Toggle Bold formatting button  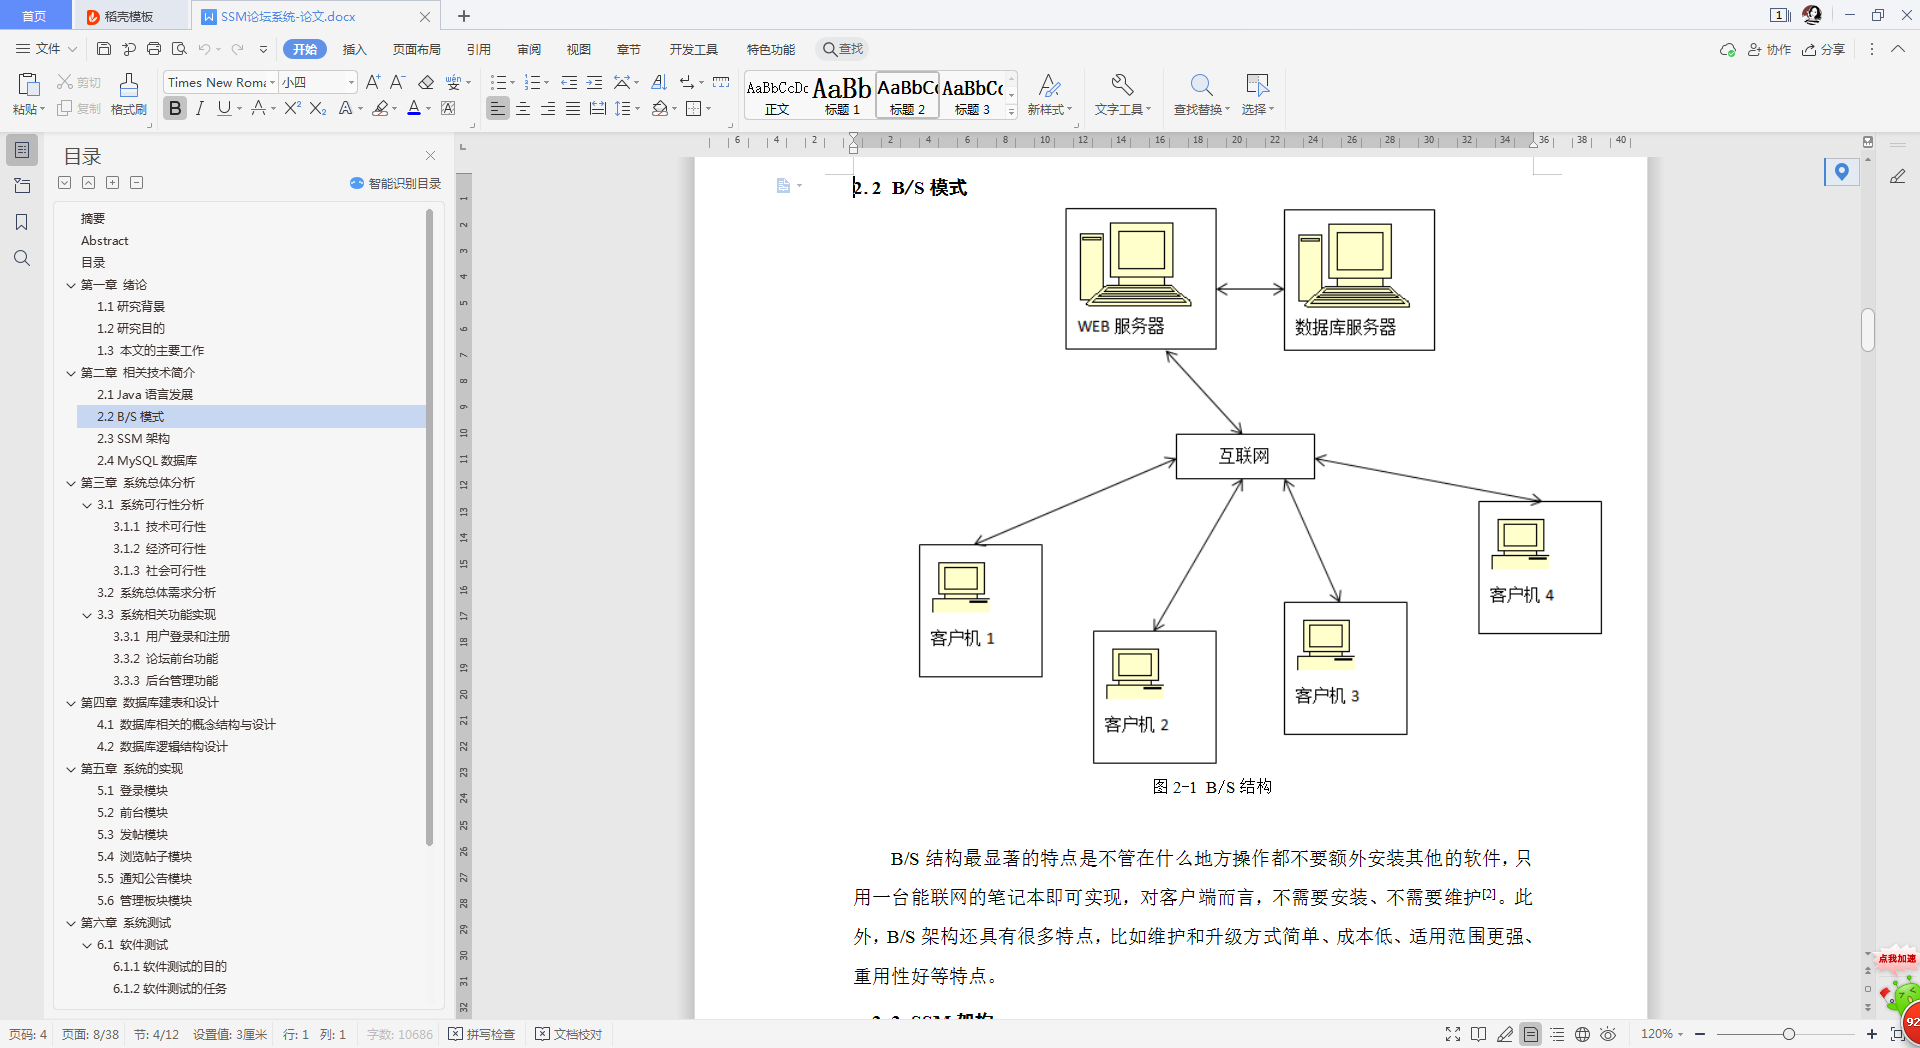(x=176, y=108)
